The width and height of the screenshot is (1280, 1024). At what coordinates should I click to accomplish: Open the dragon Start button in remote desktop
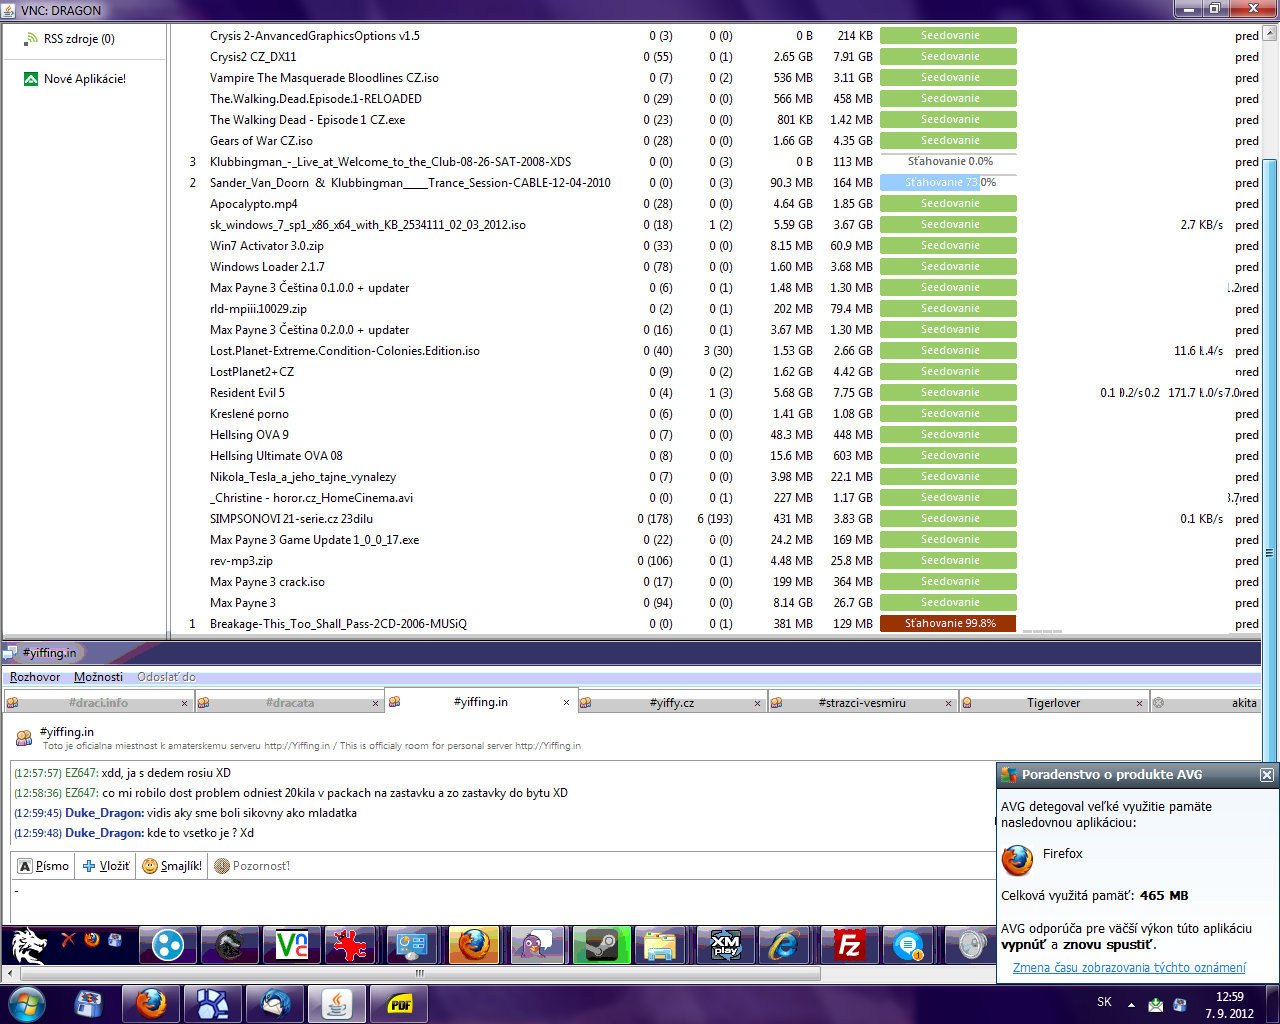(x=29, y=944)
